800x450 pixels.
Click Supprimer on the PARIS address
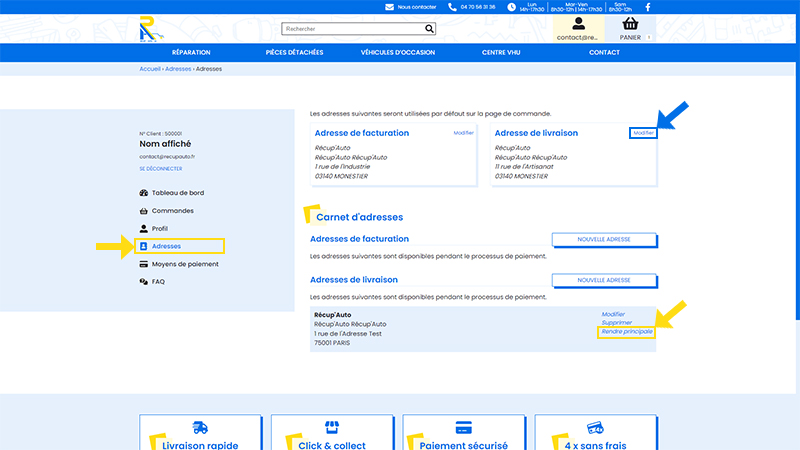pos(616,322)
